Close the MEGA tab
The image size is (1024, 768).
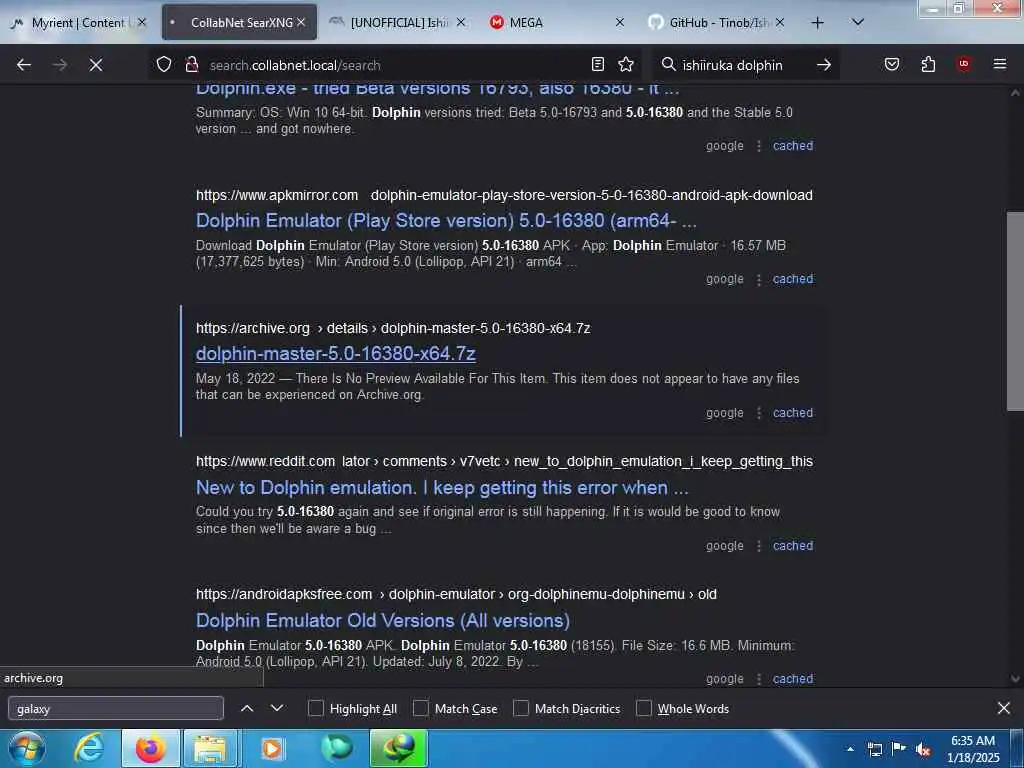[x=620, y=22]
